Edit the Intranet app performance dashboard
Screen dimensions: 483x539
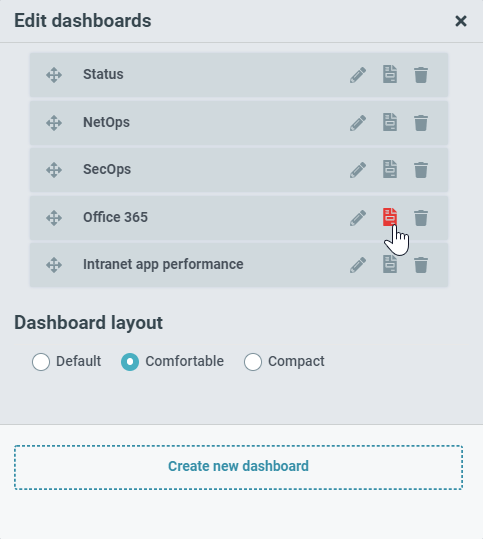(x=358, y=265)
